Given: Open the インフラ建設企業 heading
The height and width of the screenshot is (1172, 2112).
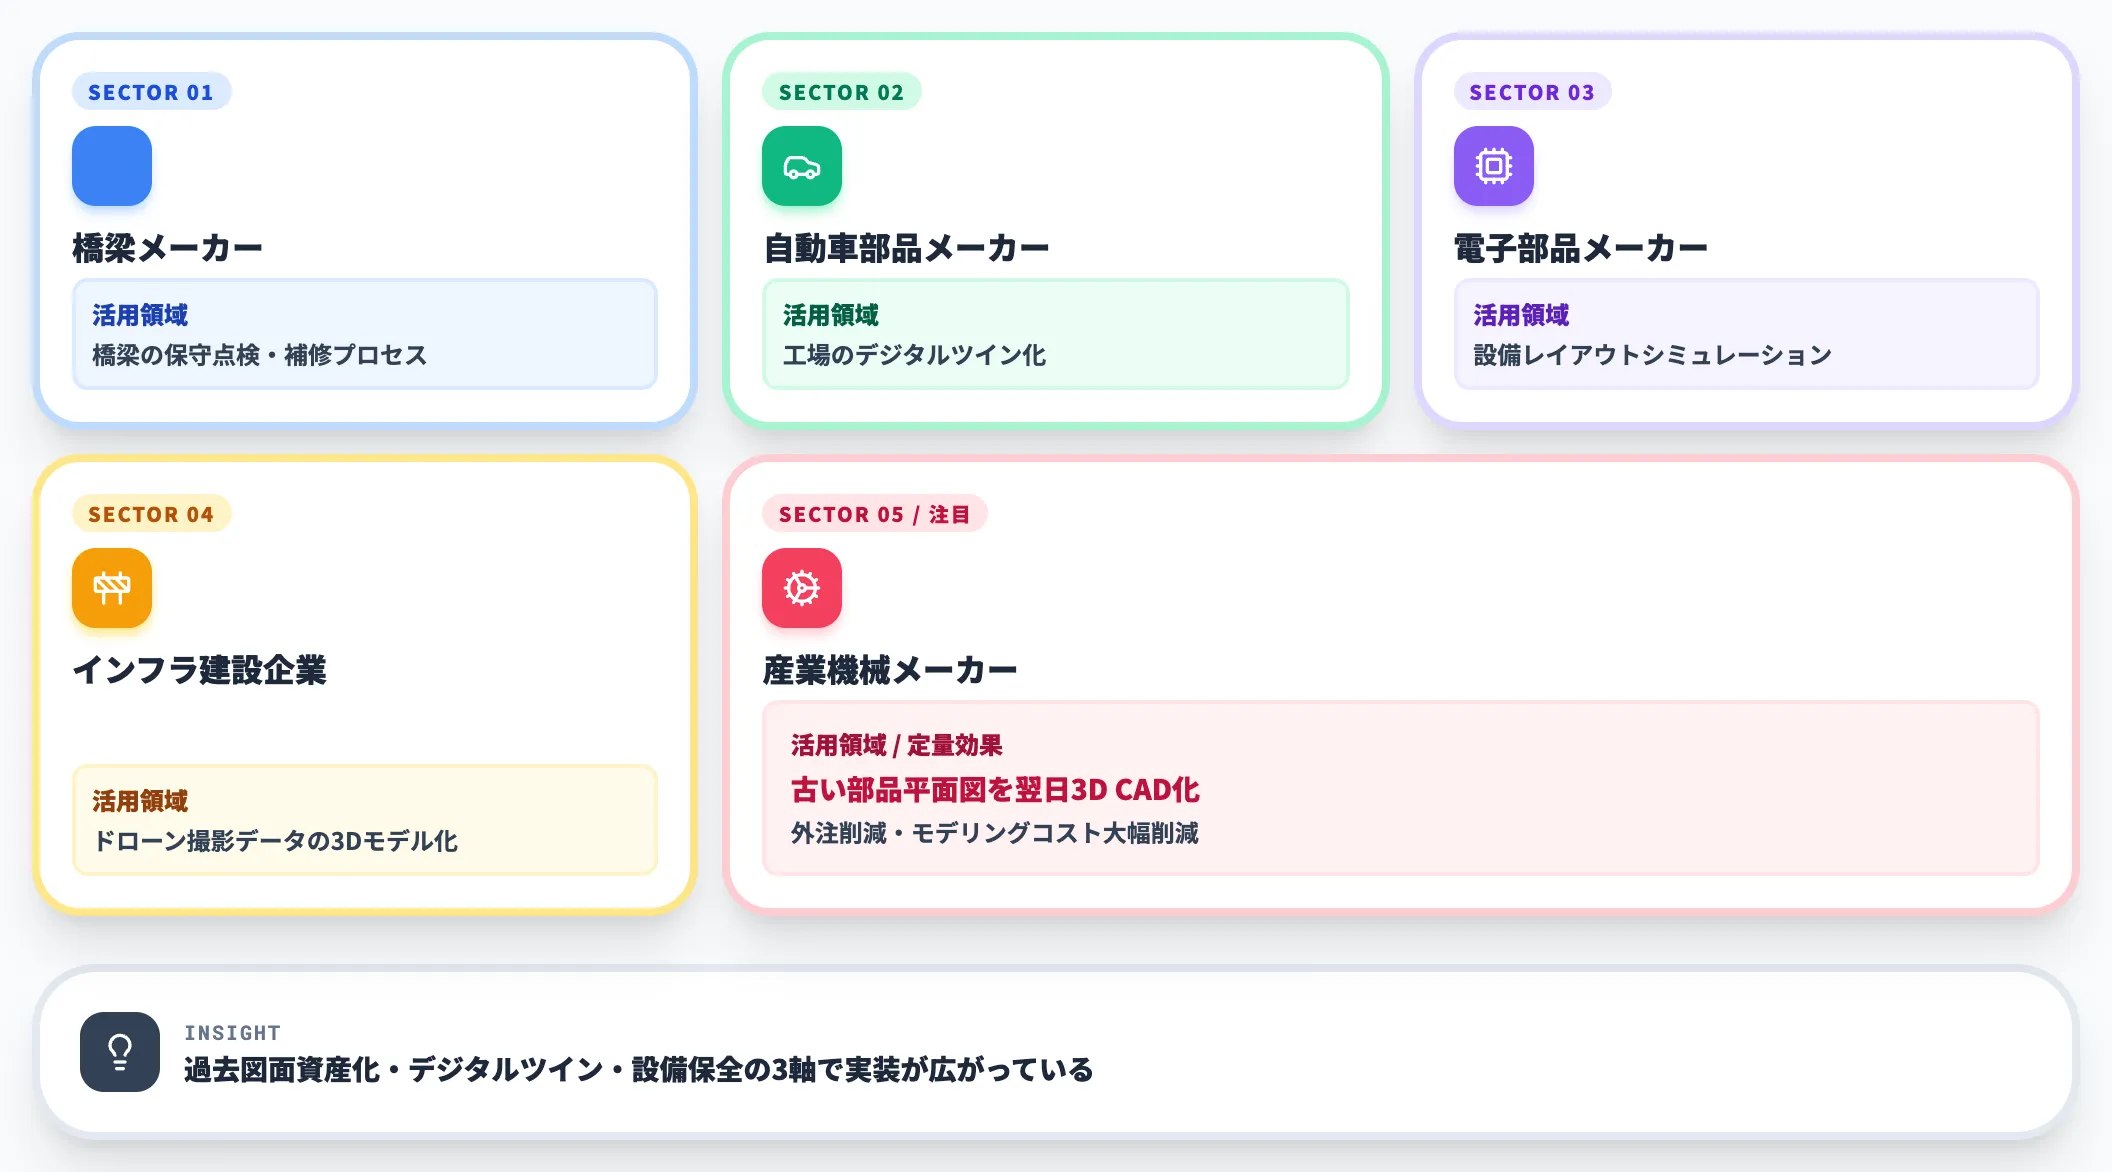Looking at the screenshot, I should [199, 670].
